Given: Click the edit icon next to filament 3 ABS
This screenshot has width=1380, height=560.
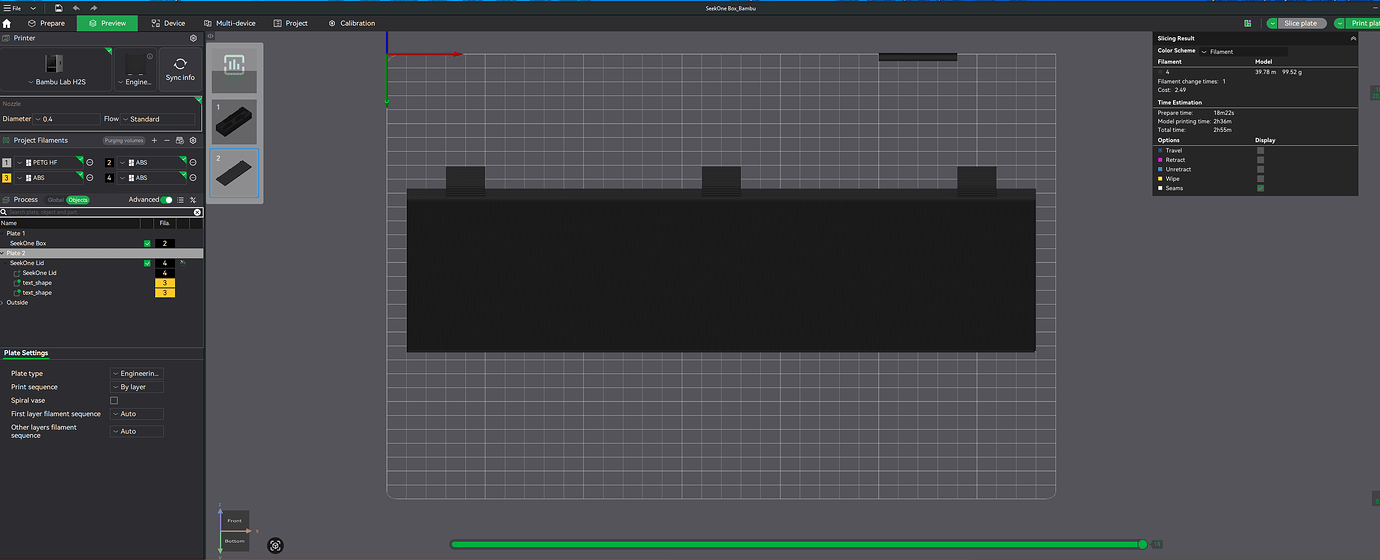Looking at the screenshot, I should coord(90,178).
